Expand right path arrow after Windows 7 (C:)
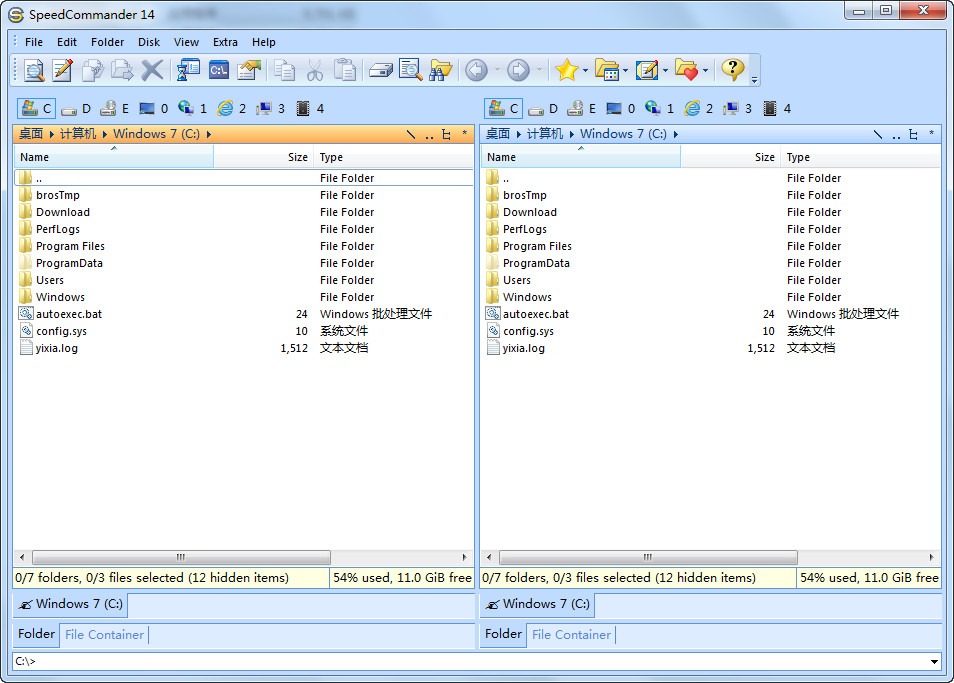 coord(676,134)
